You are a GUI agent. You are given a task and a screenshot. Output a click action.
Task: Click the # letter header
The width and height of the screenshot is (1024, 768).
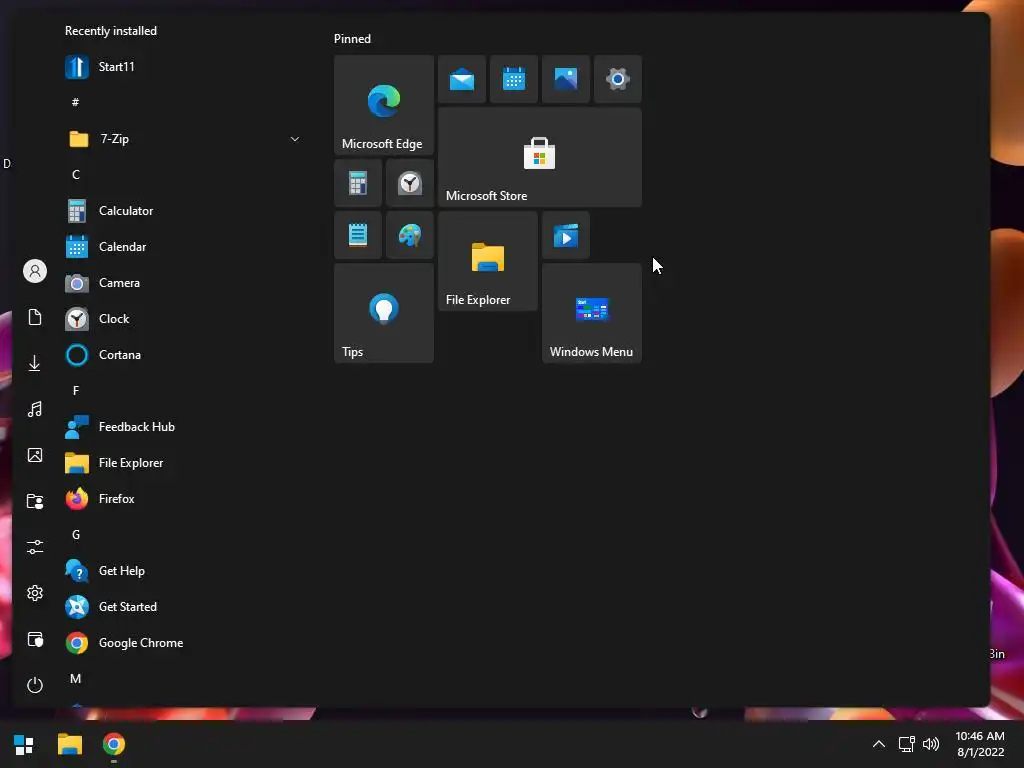76,103
